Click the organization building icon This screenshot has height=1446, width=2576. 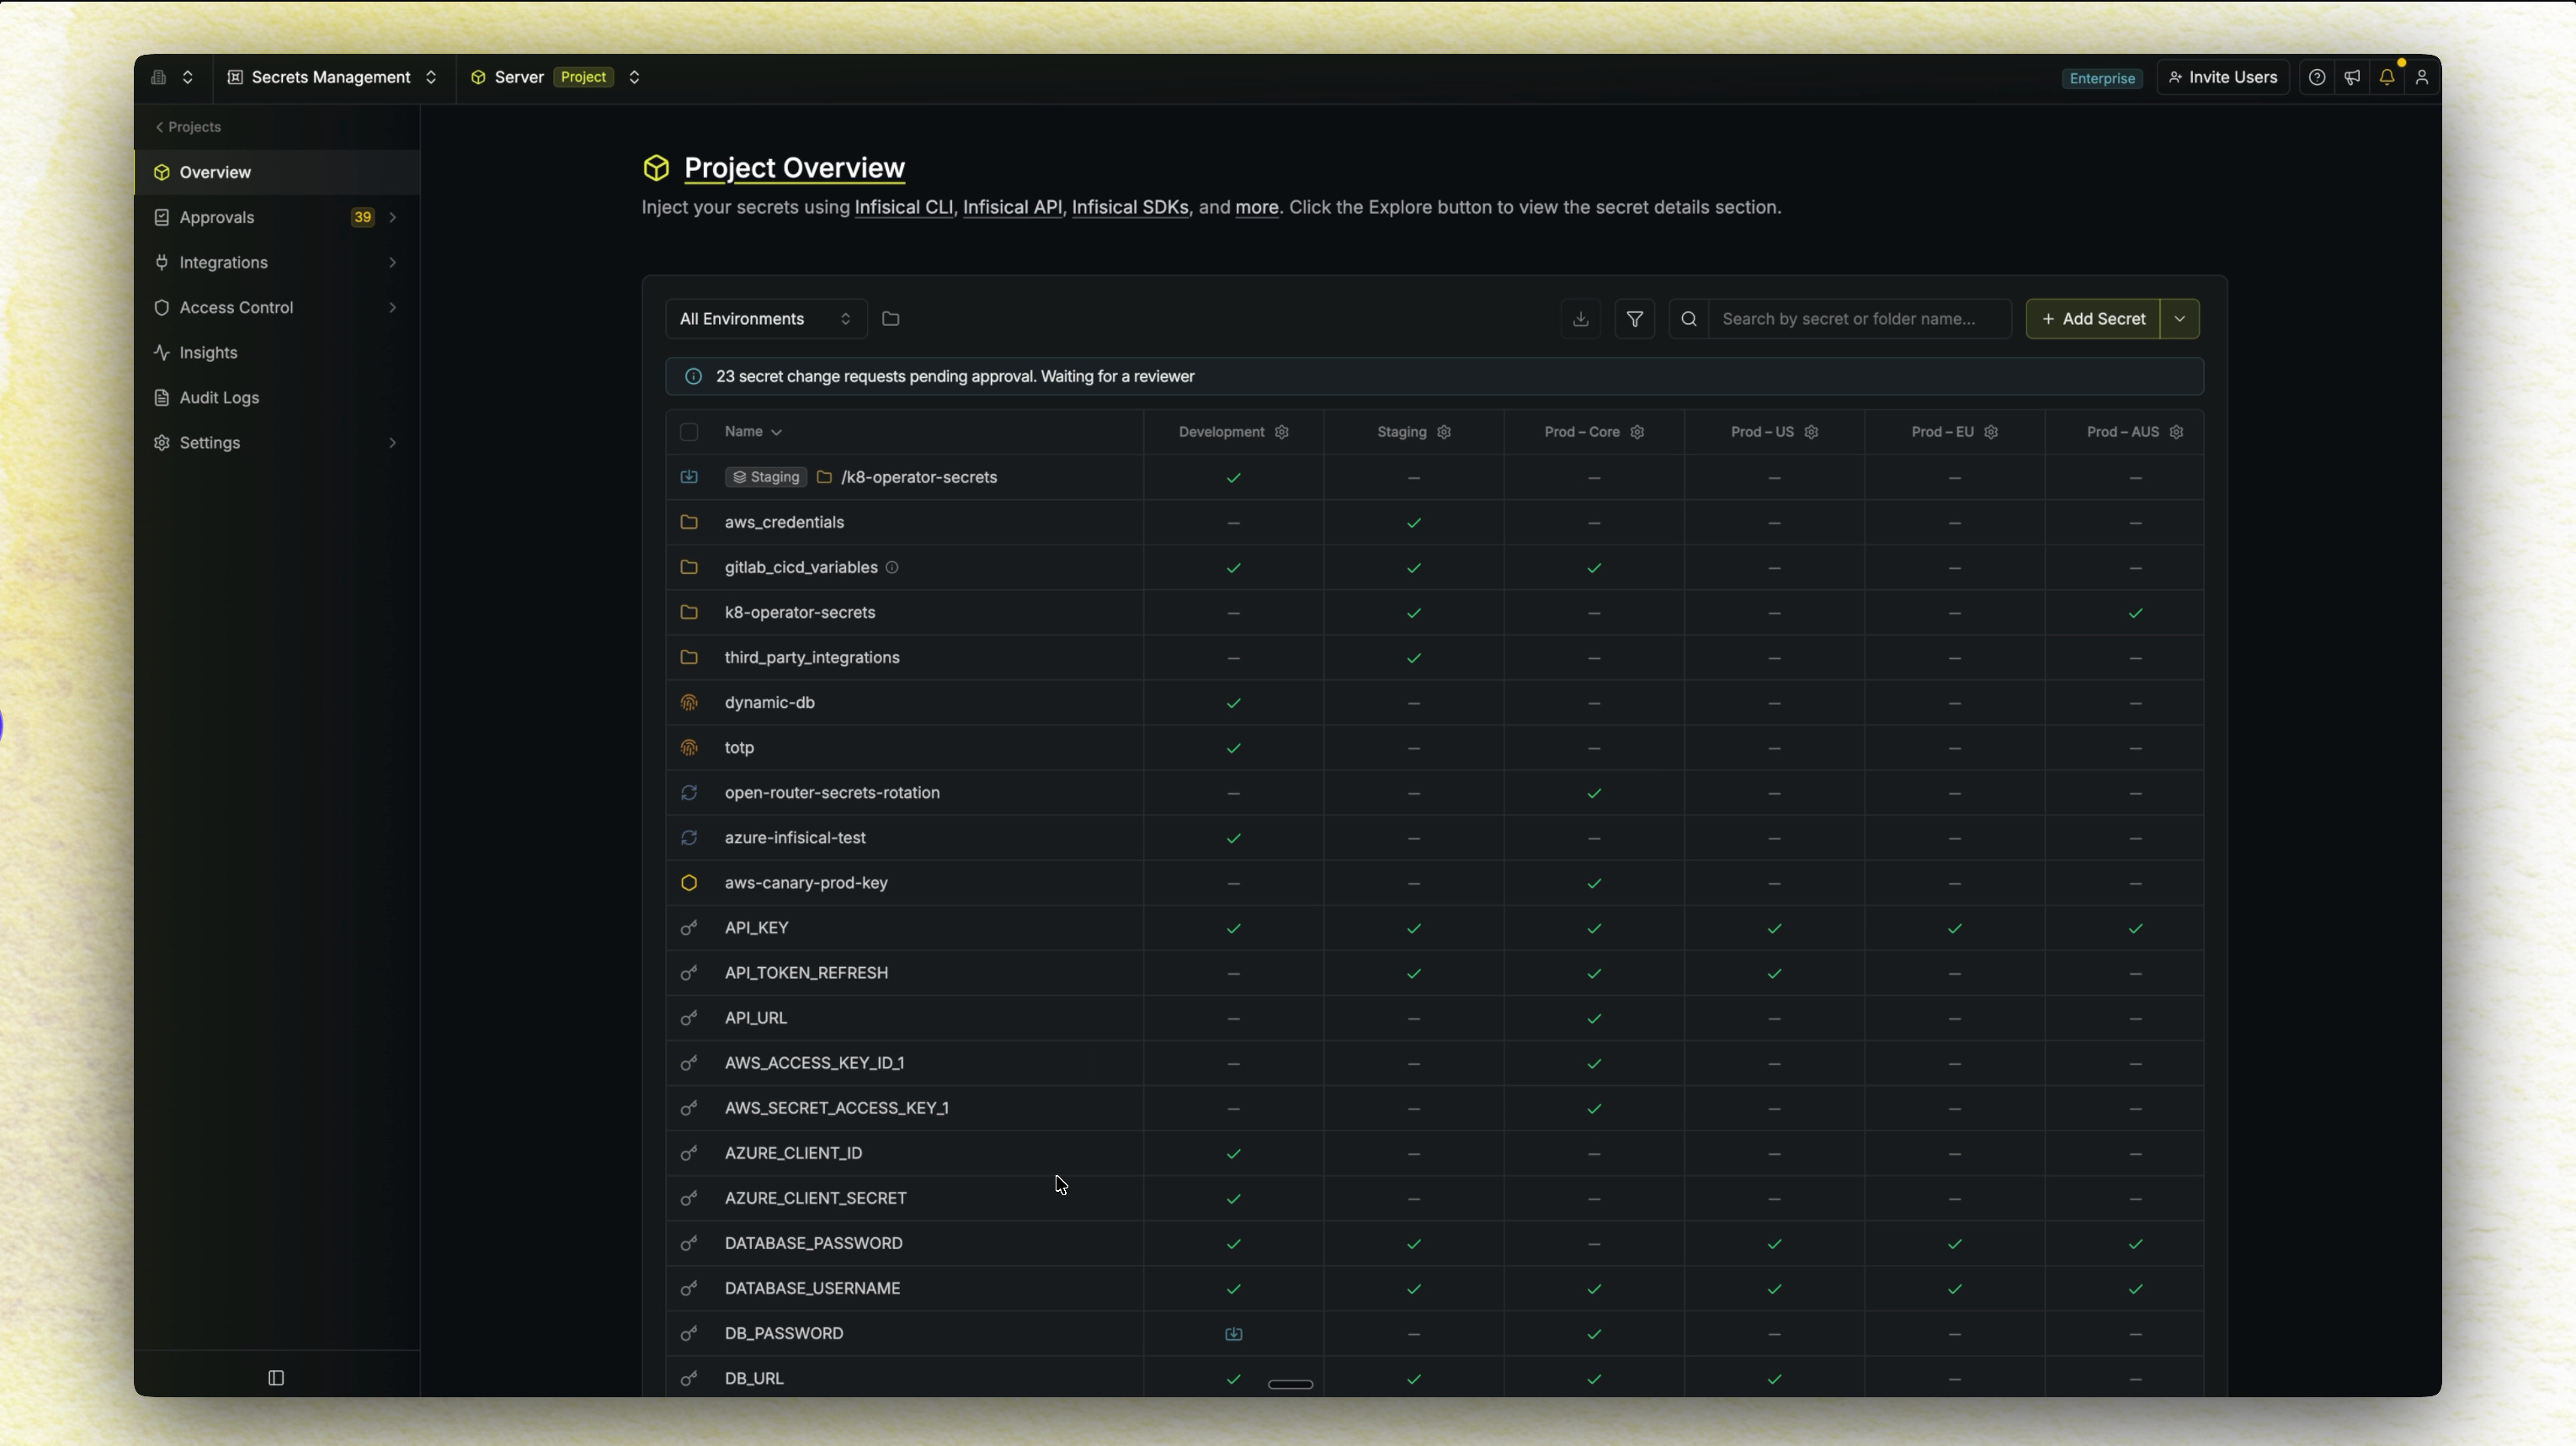click(x=158, y=77)
